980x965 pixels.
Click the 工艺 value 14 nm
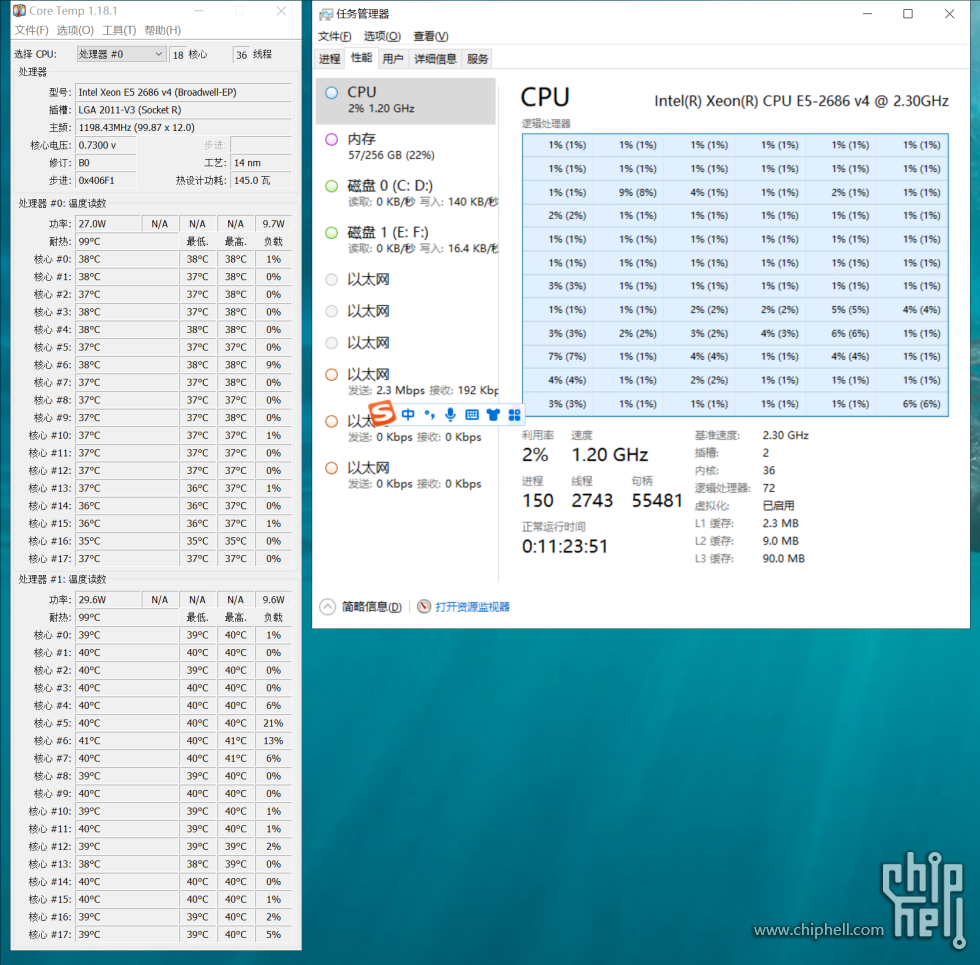click(261, 162)
